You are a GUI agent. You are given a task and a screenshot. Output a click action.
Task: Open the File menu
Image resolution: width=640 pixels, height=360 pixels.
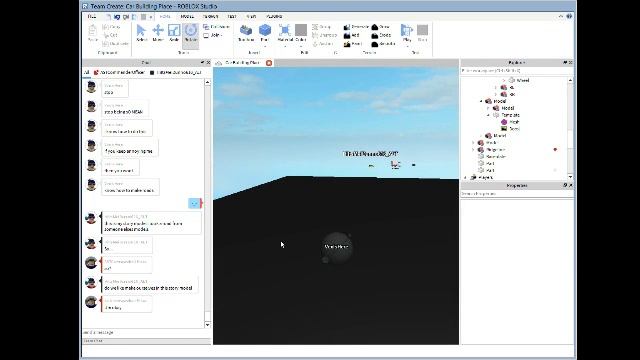coord(92,16)
